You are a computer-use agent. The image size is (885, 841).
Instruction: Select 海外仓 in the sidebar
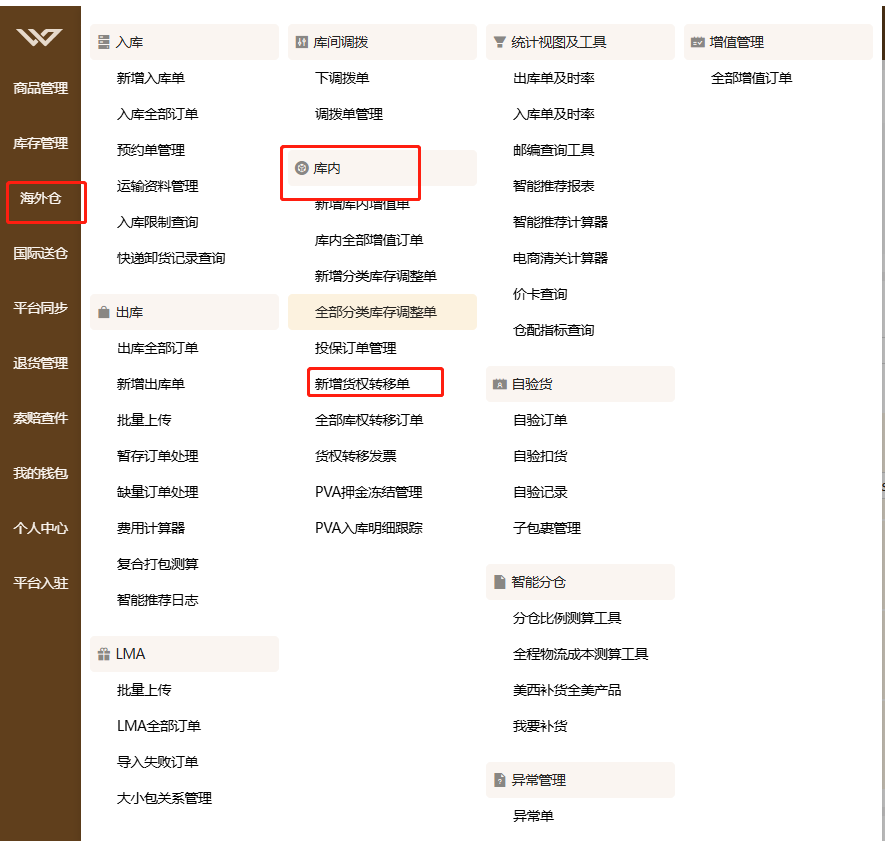[41, 198]
